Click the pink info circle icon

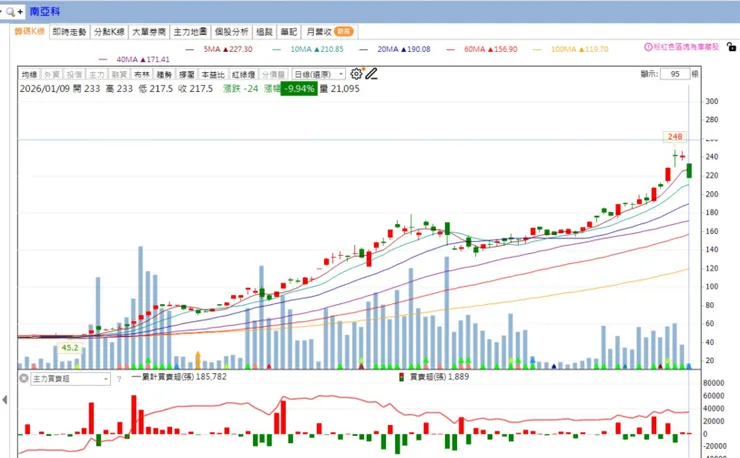coord(648,47)
